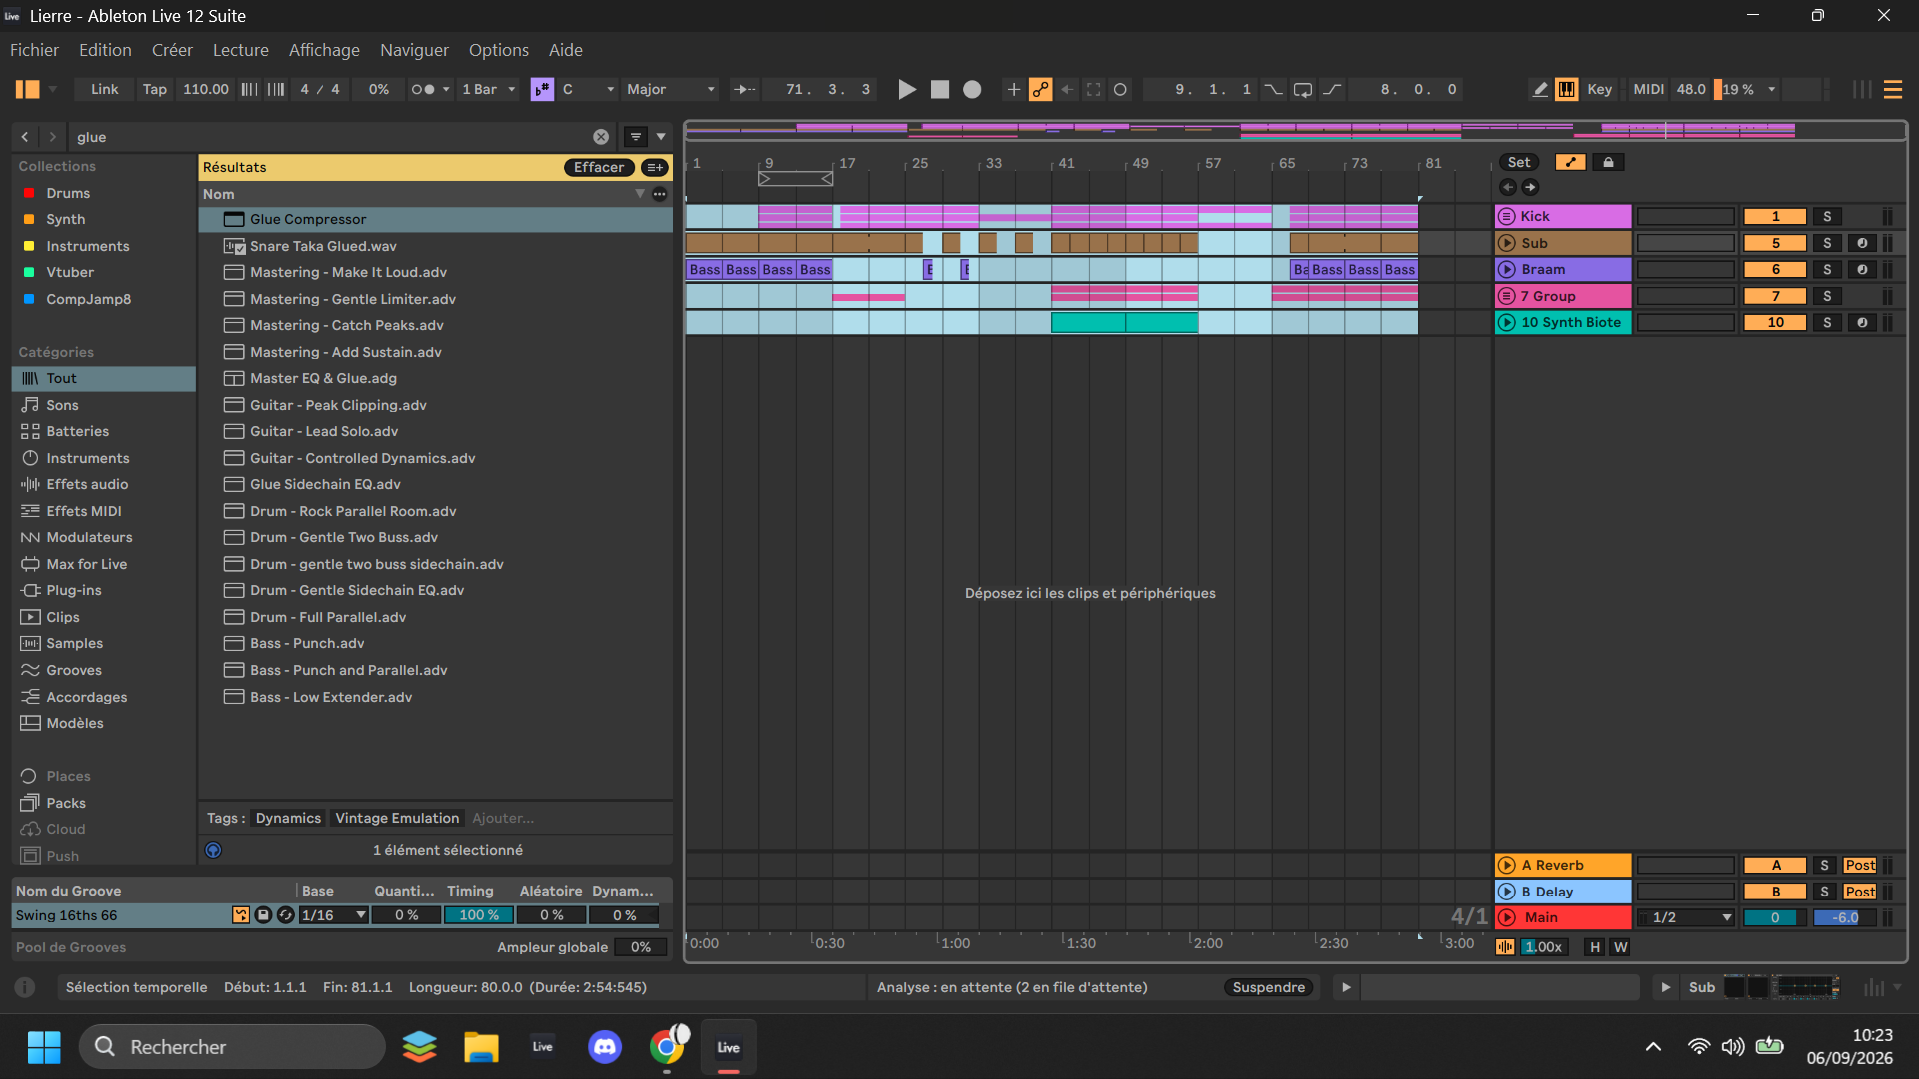Click Suspendre analysis button
Viewport: 1919px width, 1079px height.
1269,988
